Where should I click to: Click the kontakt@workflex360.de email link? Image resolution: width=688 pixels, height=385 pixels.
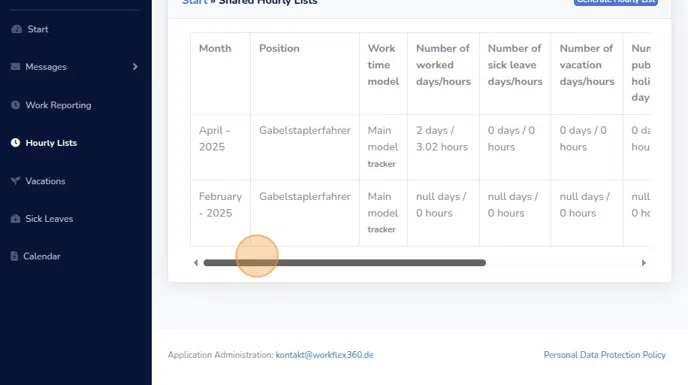[324, 355]
